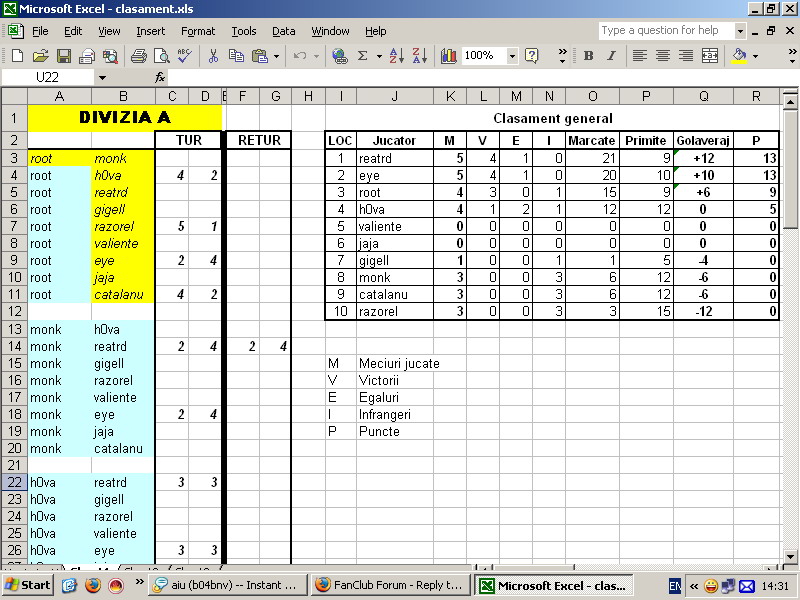
Task: Expand the Zoom 100% dropdown
Action: coord(512,56)
